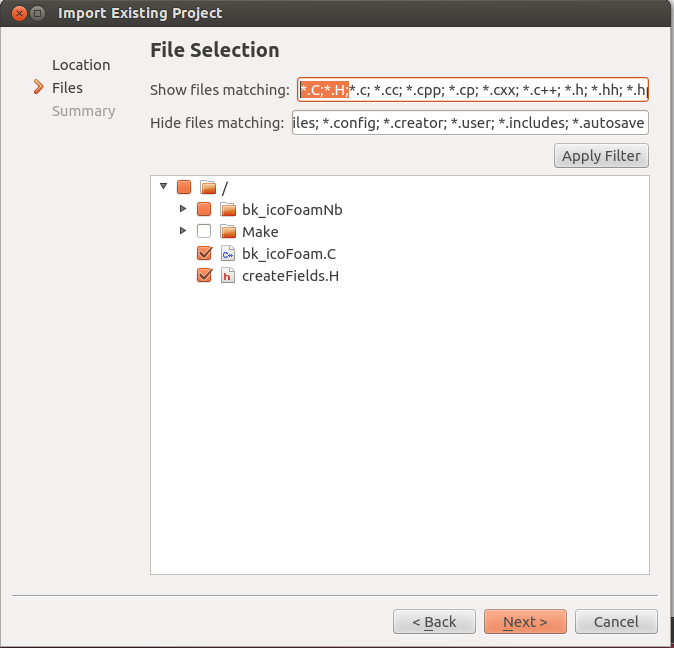The image size is (674, 648).
Task: Click the Make folder icon
Action: [x=227, y=231]
